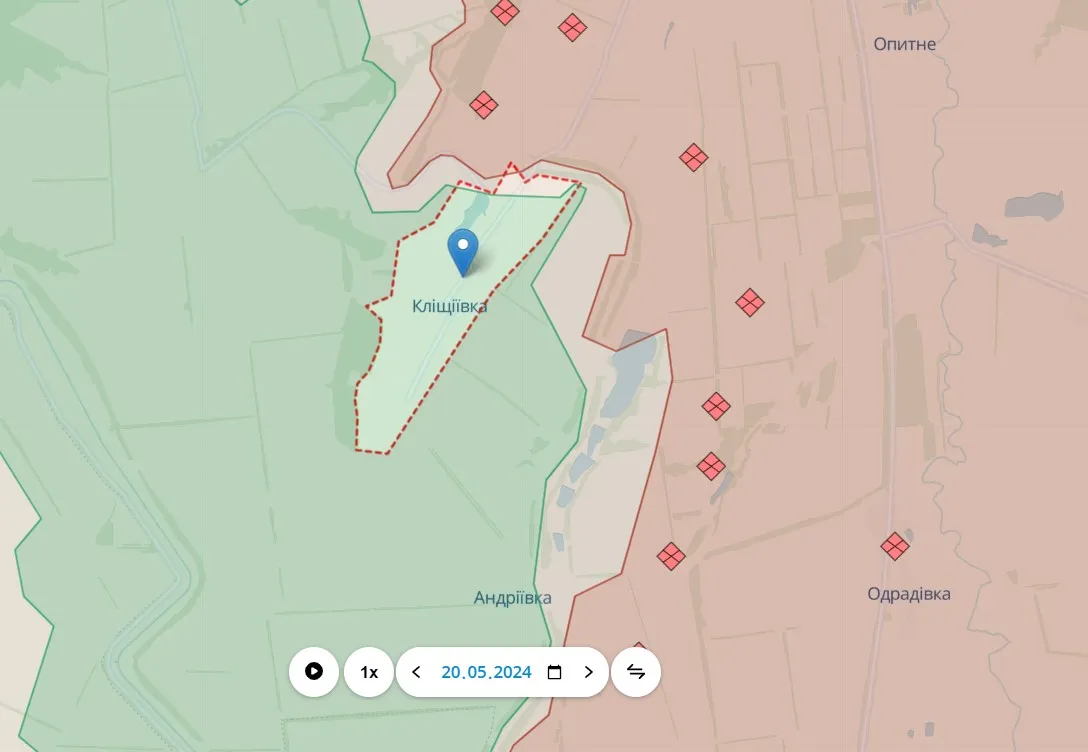Screen dimensions: 1088x752
Task: Click the Андріївка place label
Action: 512,598
